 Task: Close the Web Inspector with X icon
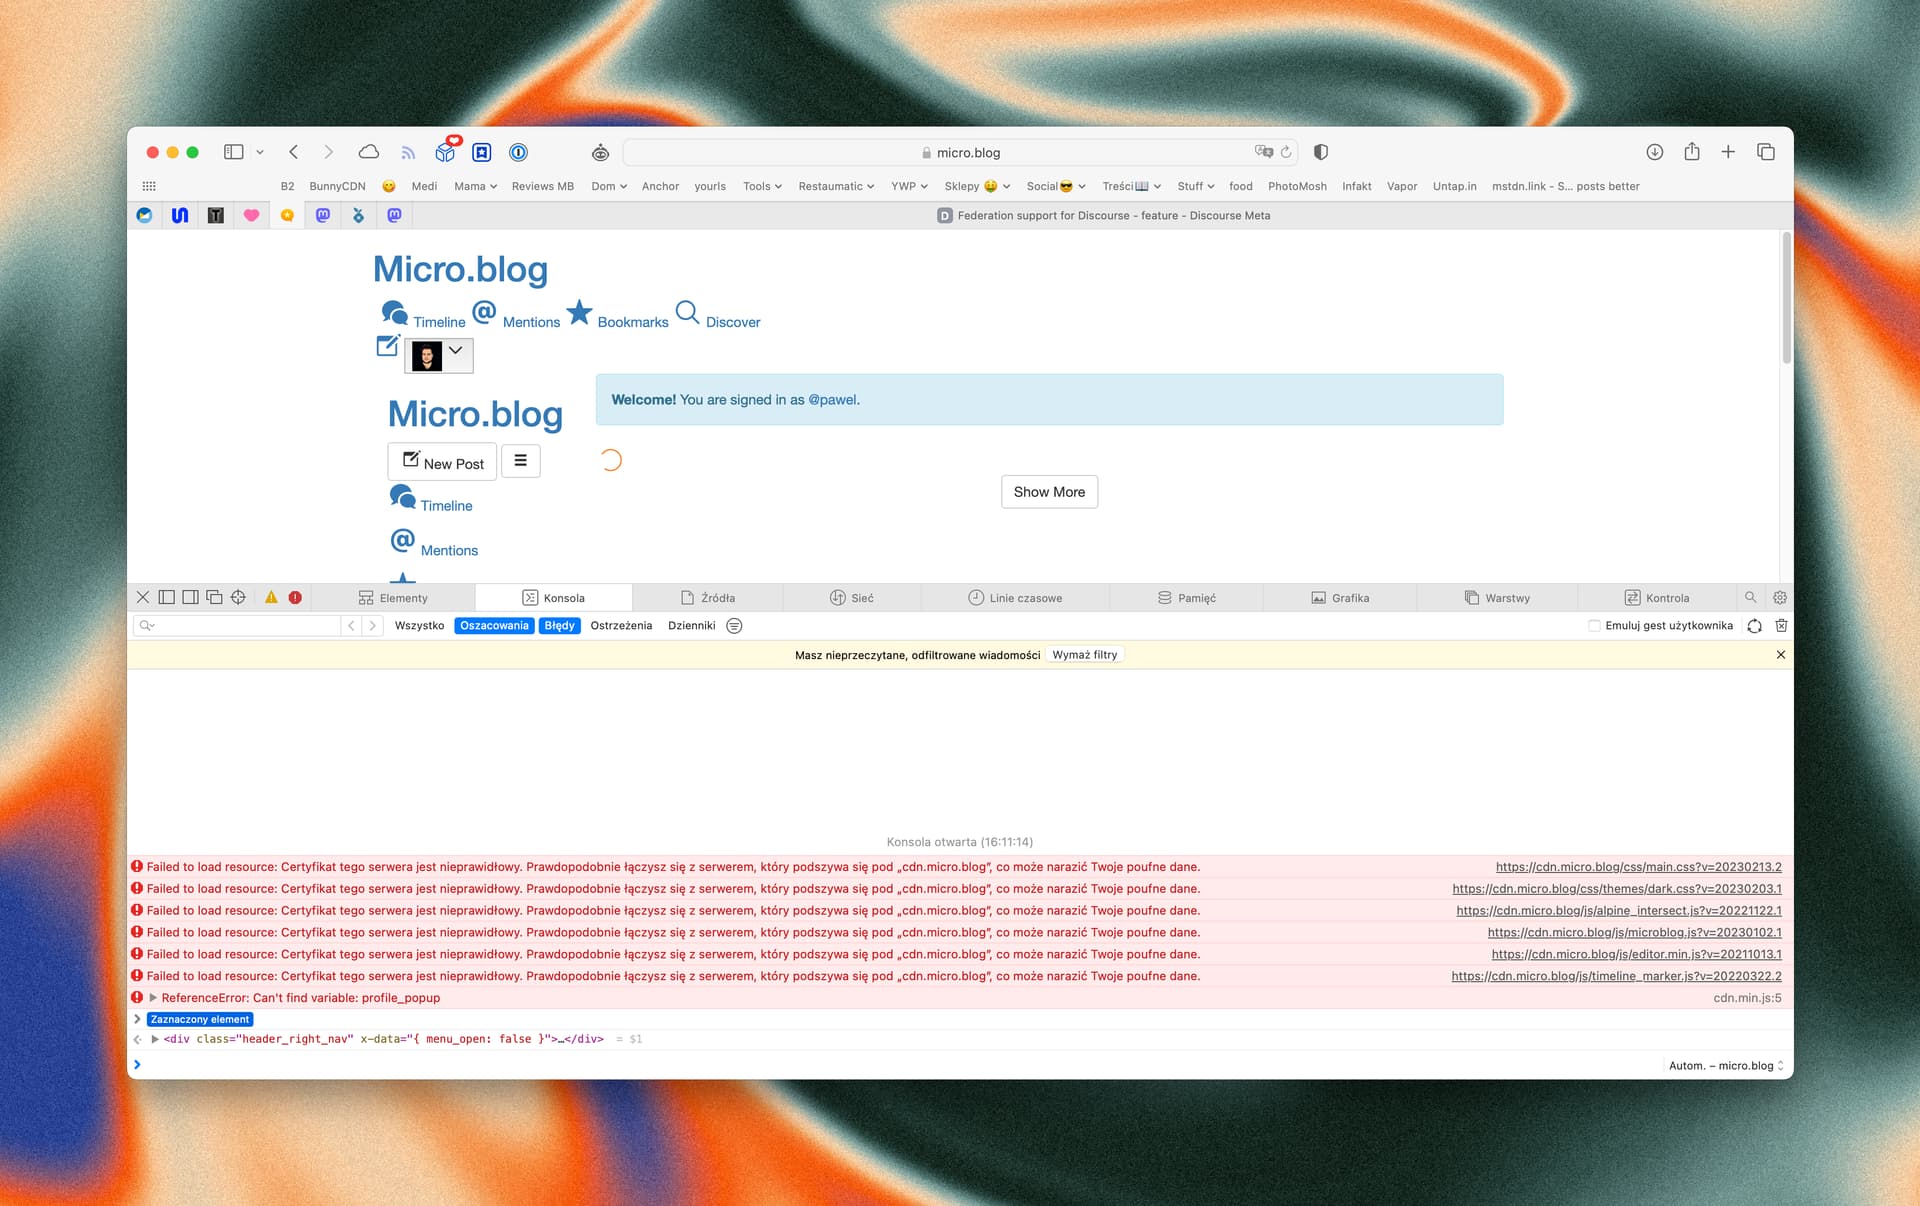click(x=143, y=597)
